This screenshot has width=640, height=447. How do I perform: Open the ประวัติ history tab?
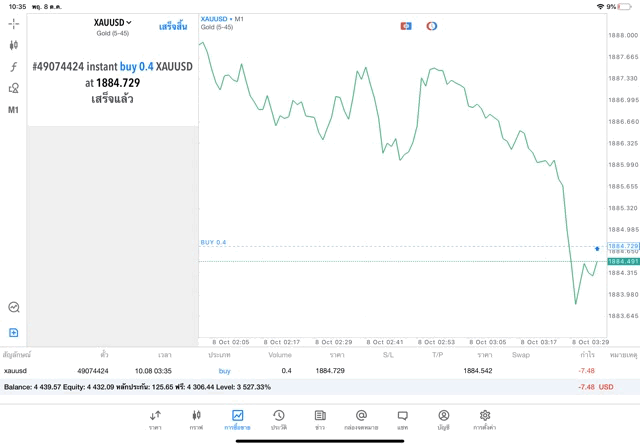pyautogui.click(x=278, y=420)
